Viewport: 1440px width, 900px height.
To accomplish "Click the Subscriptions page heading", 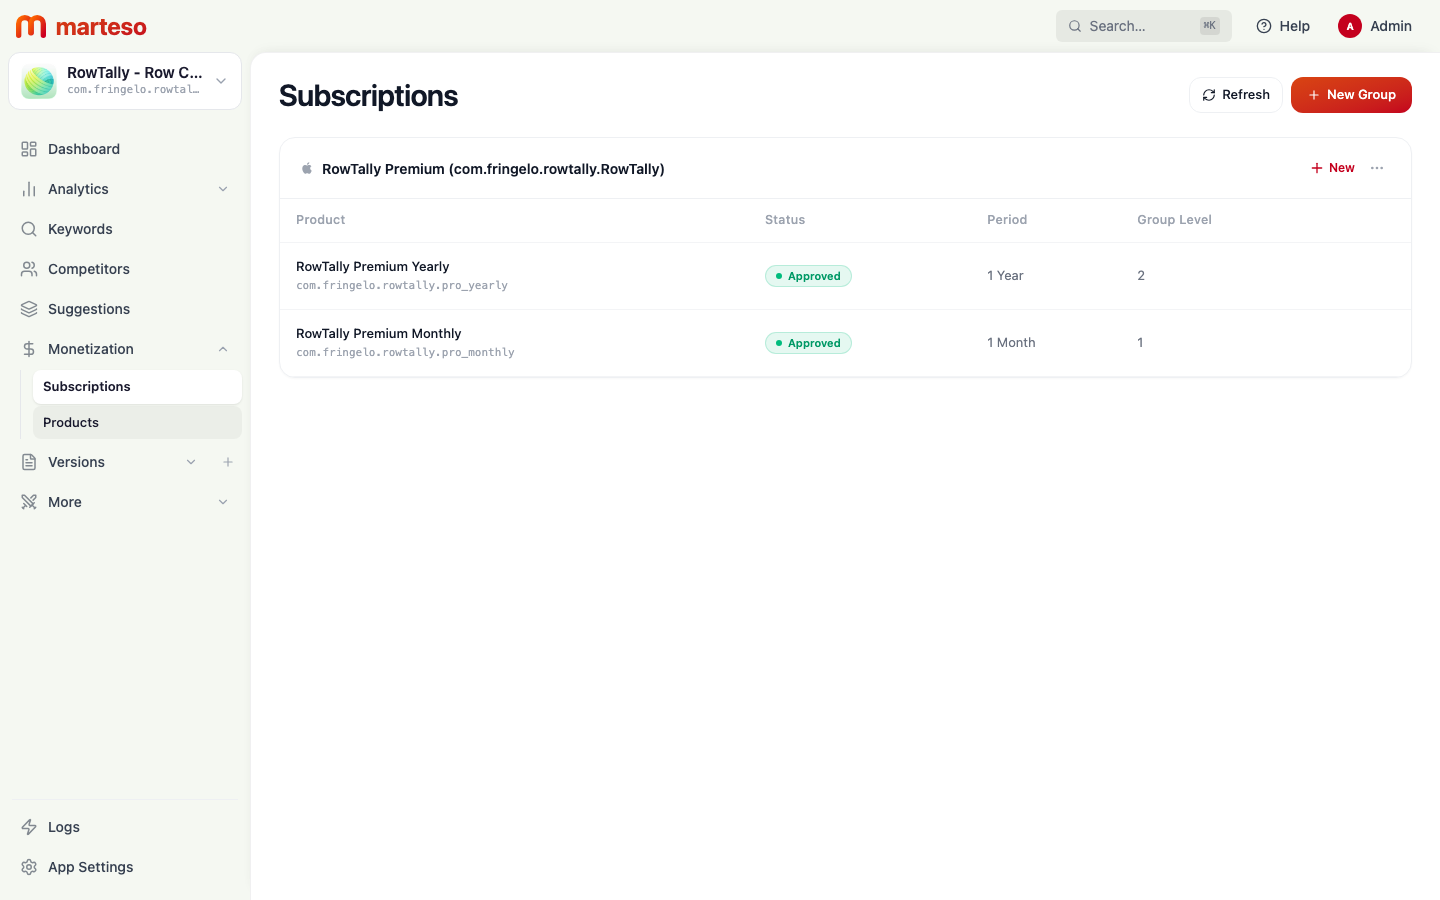I will coord(368,96).
